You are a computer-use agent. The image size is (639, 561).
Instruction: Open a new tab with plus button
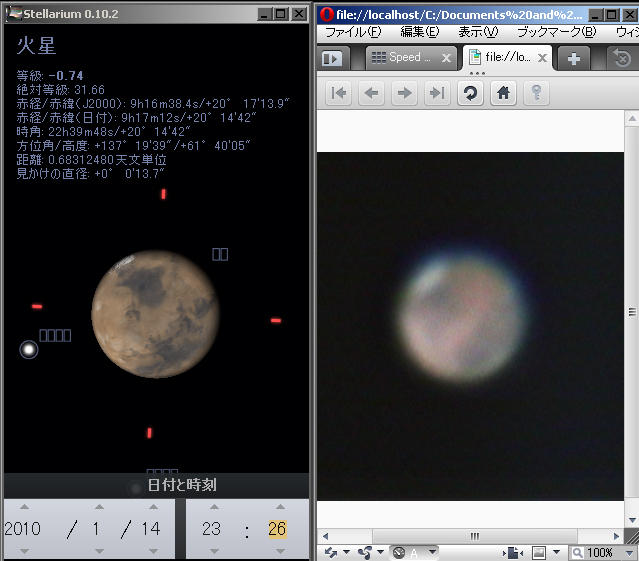tap(574, 58)
